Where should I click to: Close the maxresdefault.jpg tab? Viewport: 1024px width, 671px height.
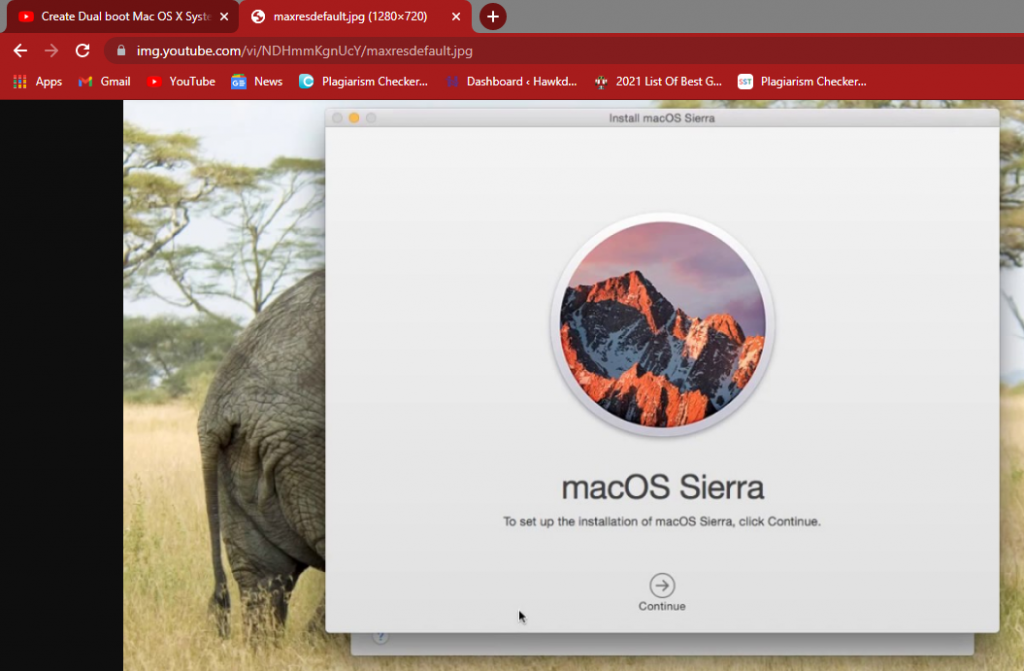coord(456,17)
